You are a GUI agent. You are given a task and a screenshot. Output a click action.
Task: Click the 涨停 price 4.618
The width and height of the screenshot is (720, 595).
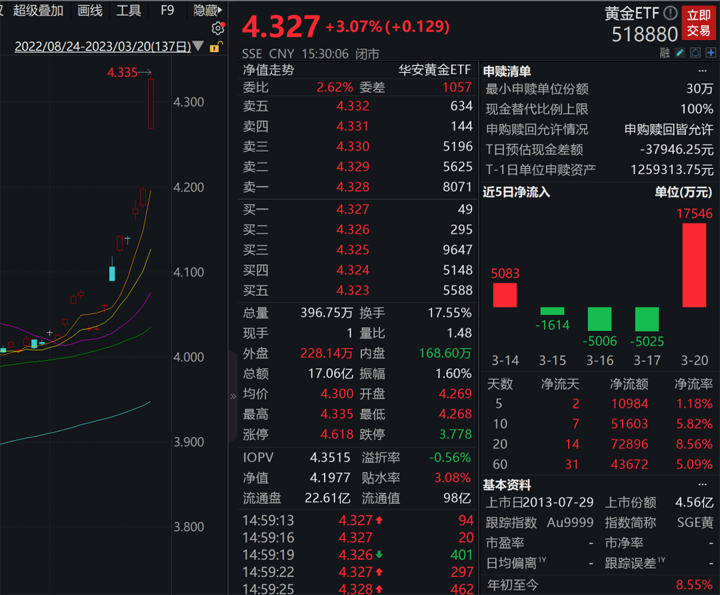(x=337, y=434)
